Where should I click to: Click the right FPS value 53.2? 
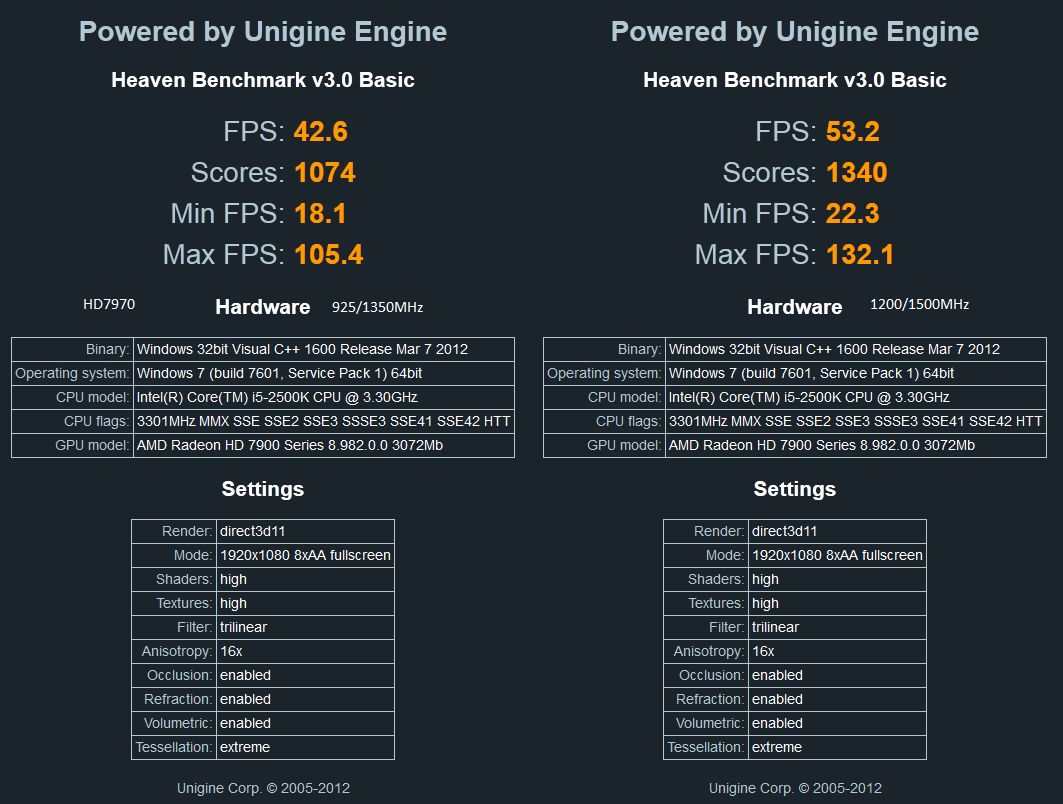(853, 132)
